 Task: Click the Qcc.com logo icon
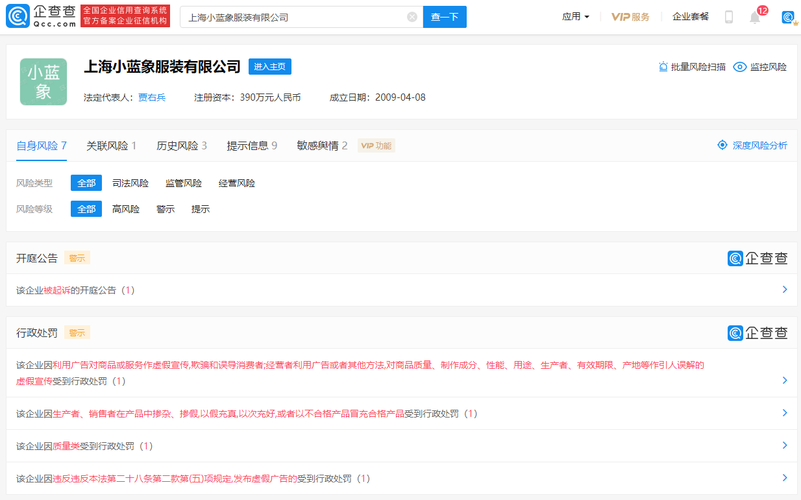point(17,16)
